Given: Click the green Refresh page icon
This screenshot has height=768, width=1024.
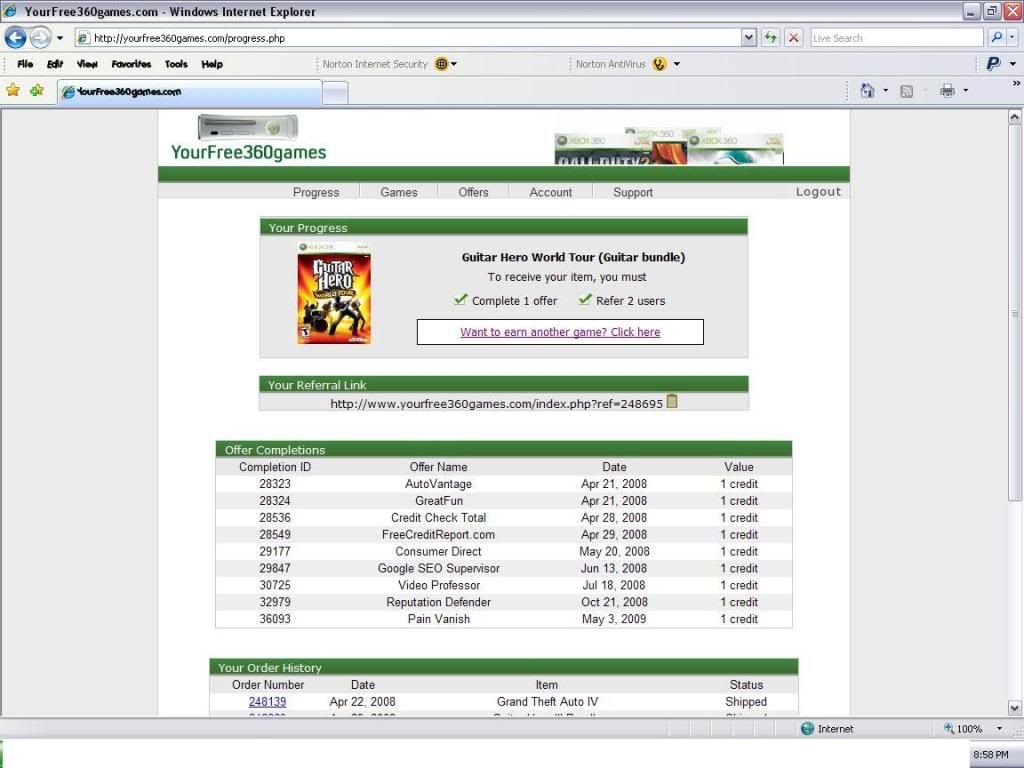Looking at the screenshot, I should click(x=771, y=38).
